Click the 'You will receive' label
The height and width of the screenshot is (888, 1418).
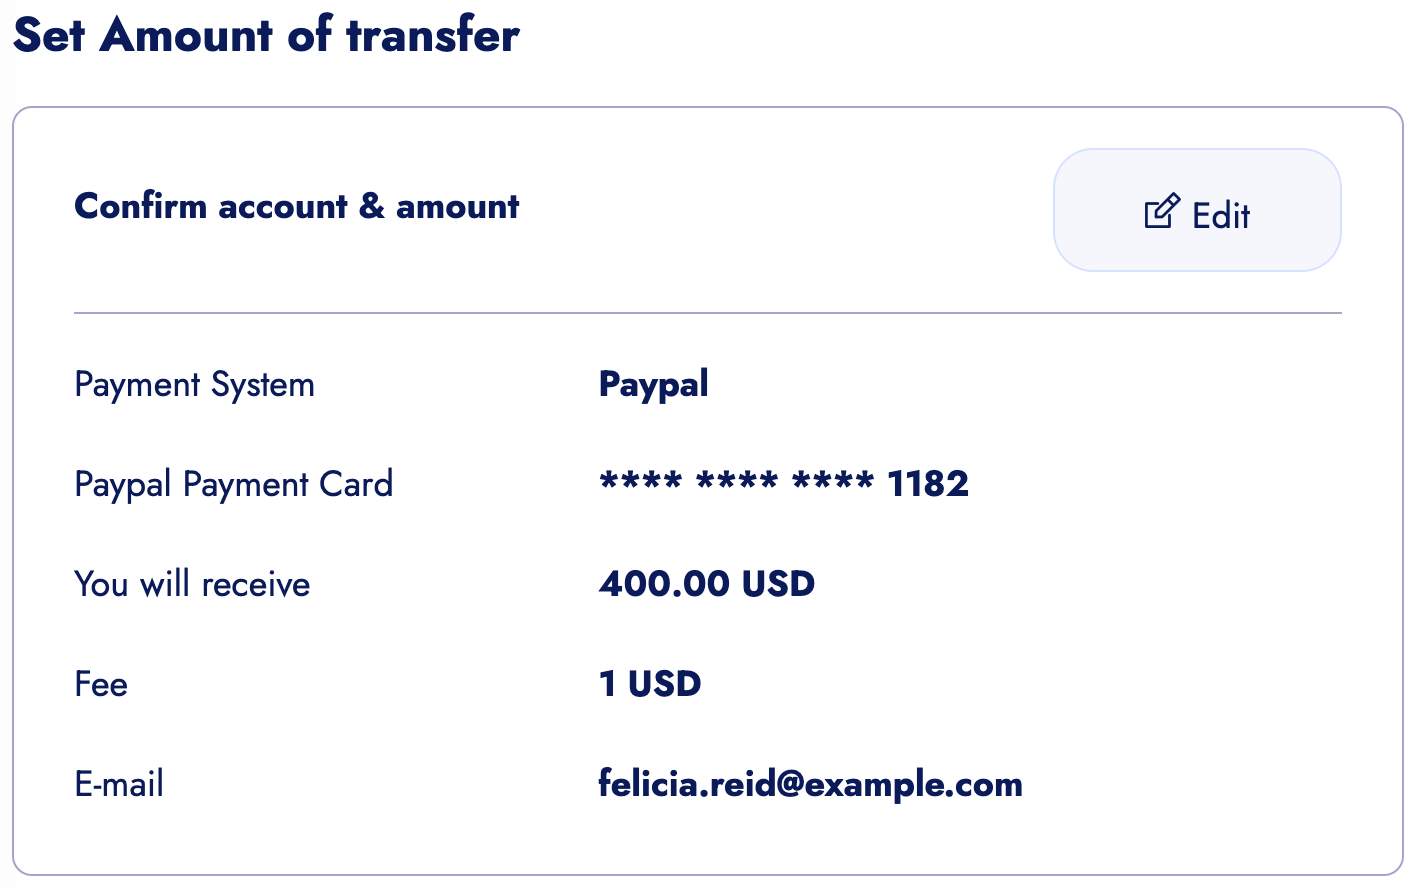point(192,585)
